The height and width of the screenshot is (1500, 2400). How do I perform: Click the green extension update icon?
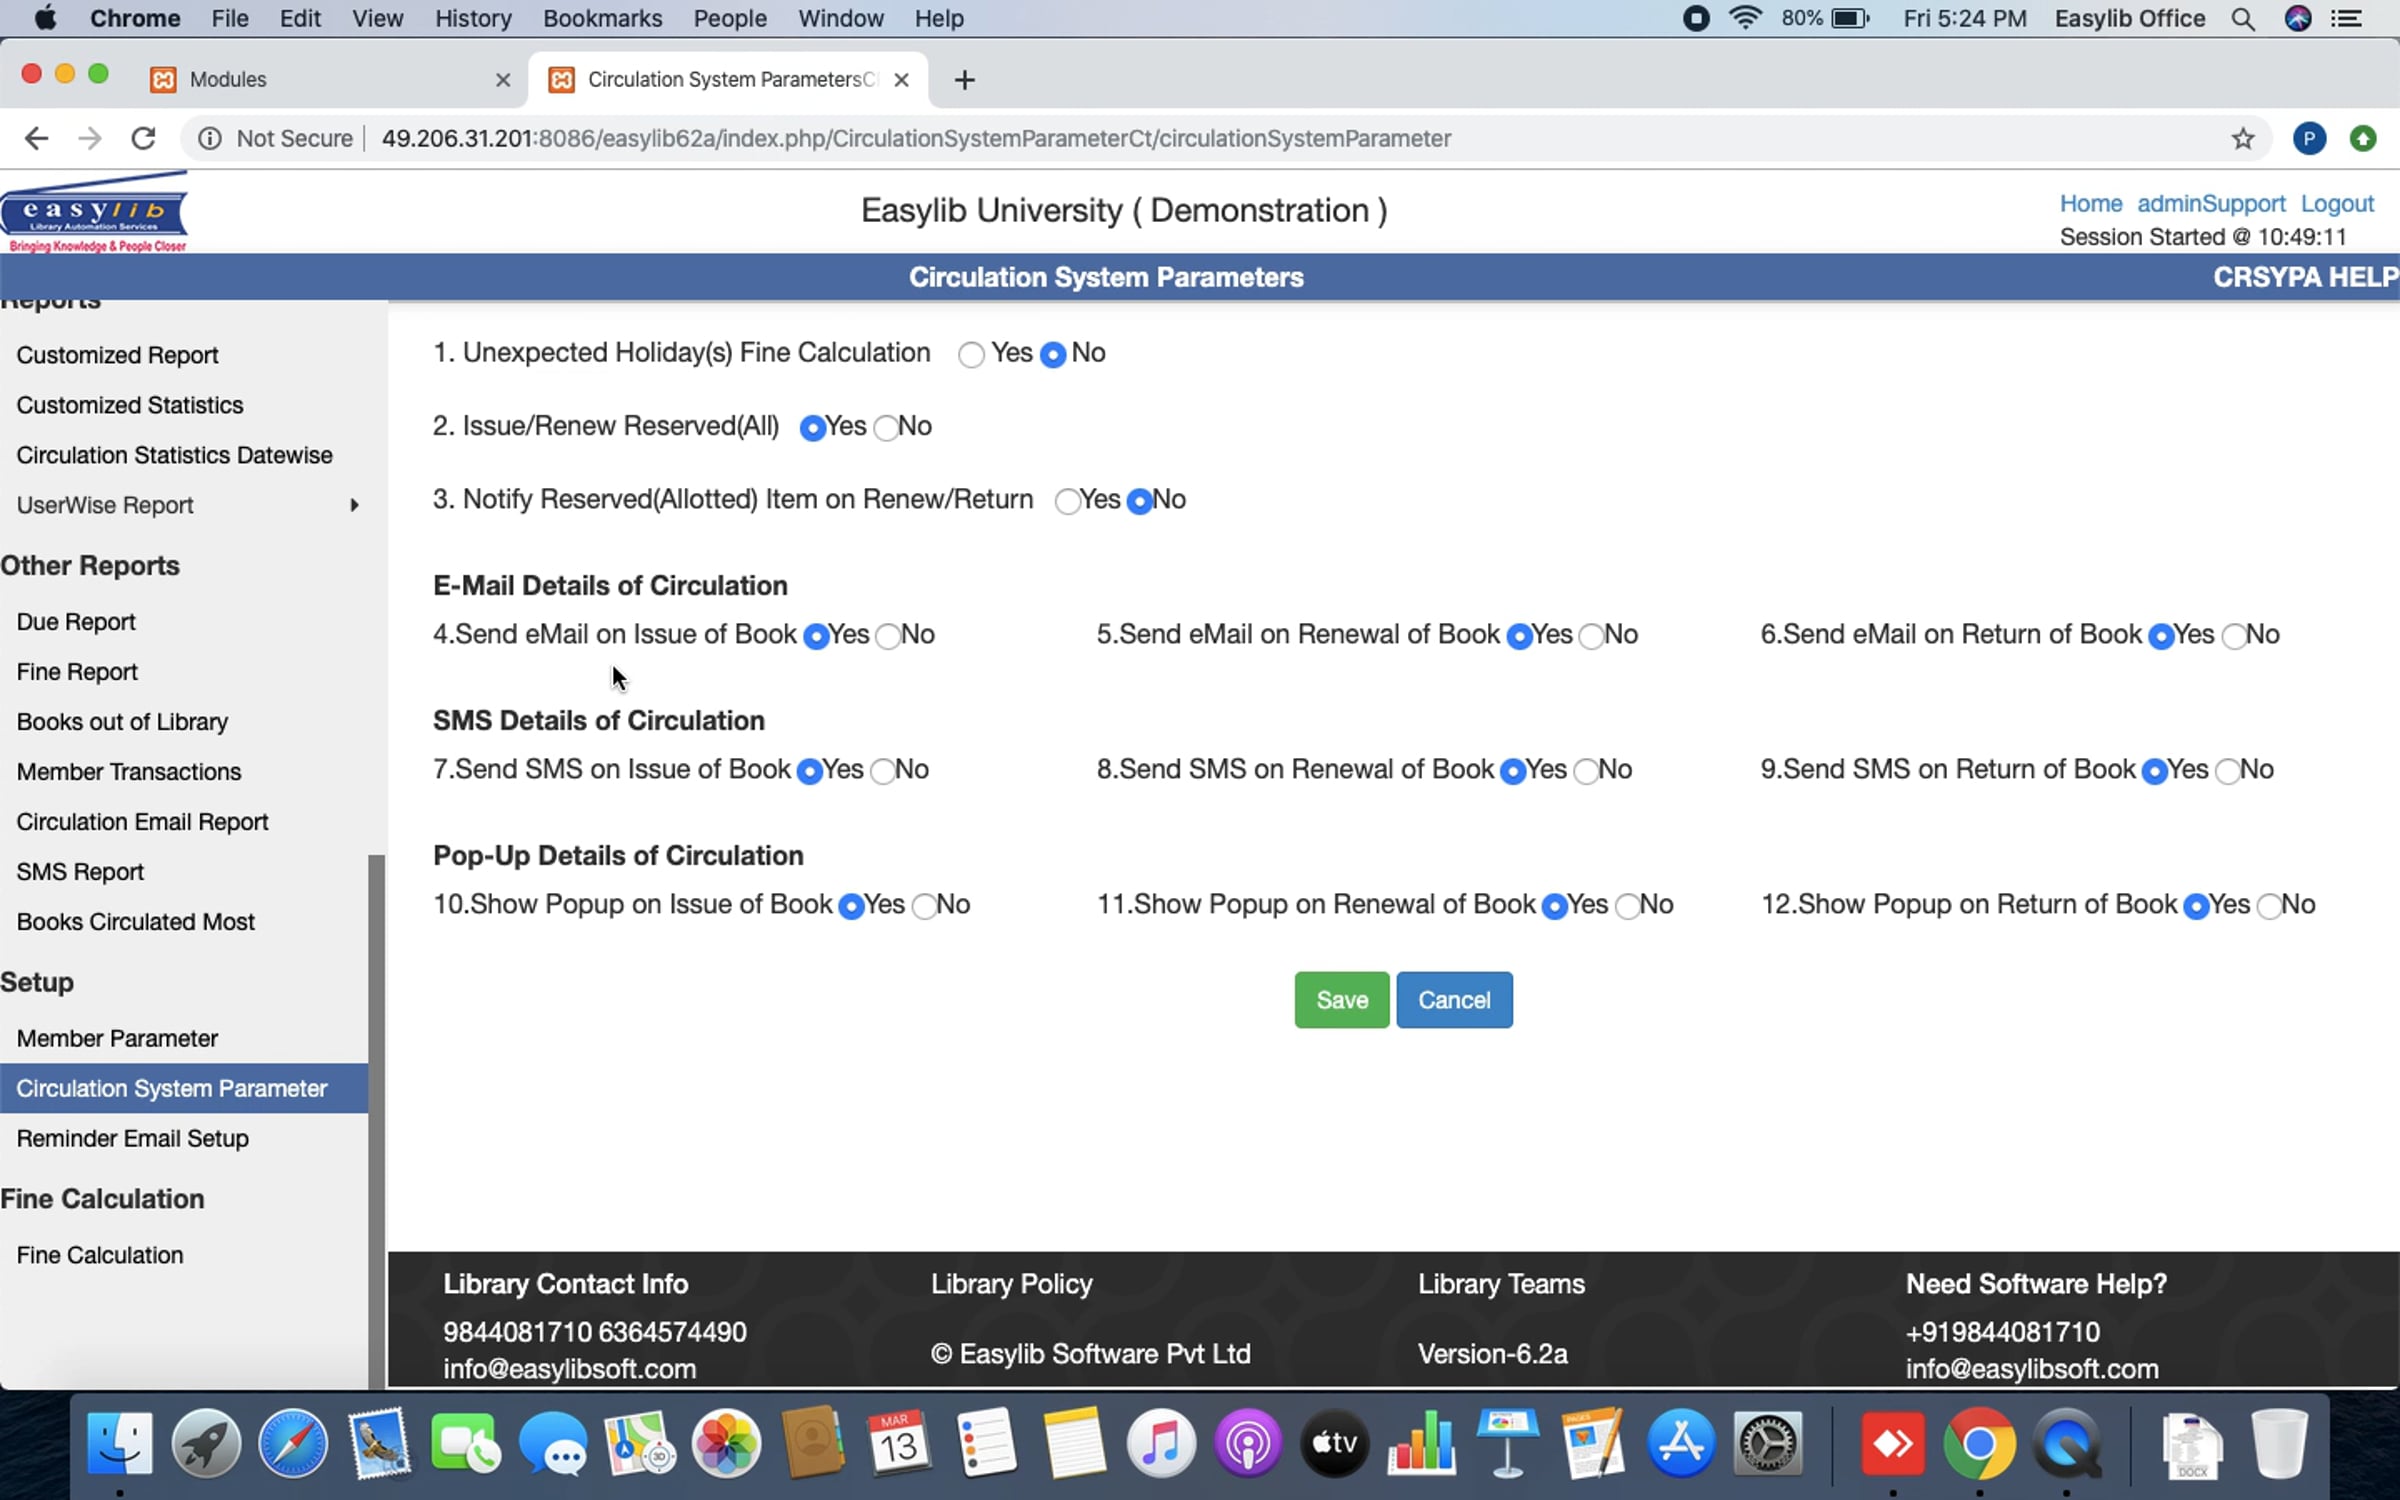pyautogui.click(x=2363, y=138)
